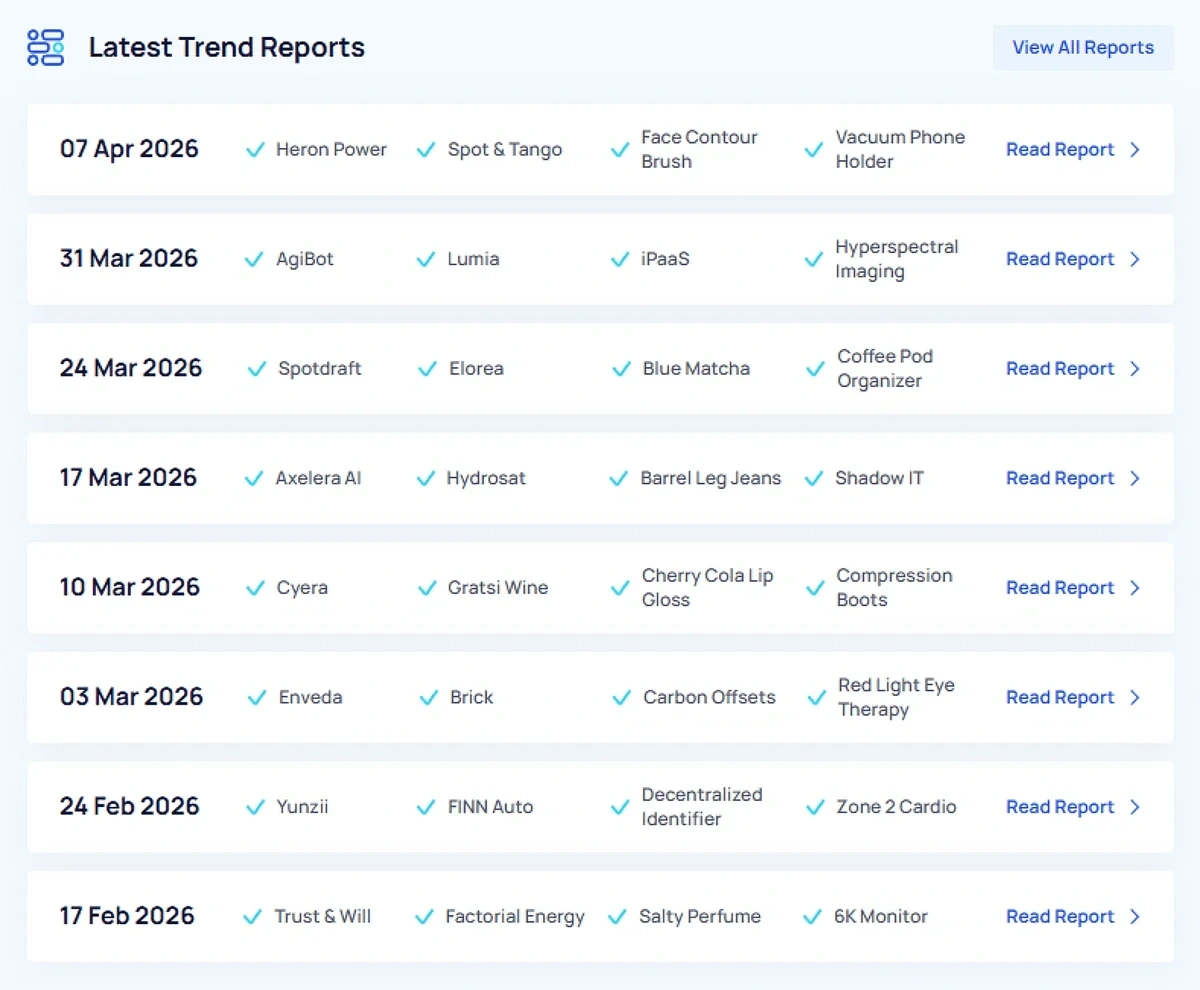The height and width of the screenshot is (990, 1200).
Task: Click the 10 Mar 2026 date label
Action: tap(130, 588)
